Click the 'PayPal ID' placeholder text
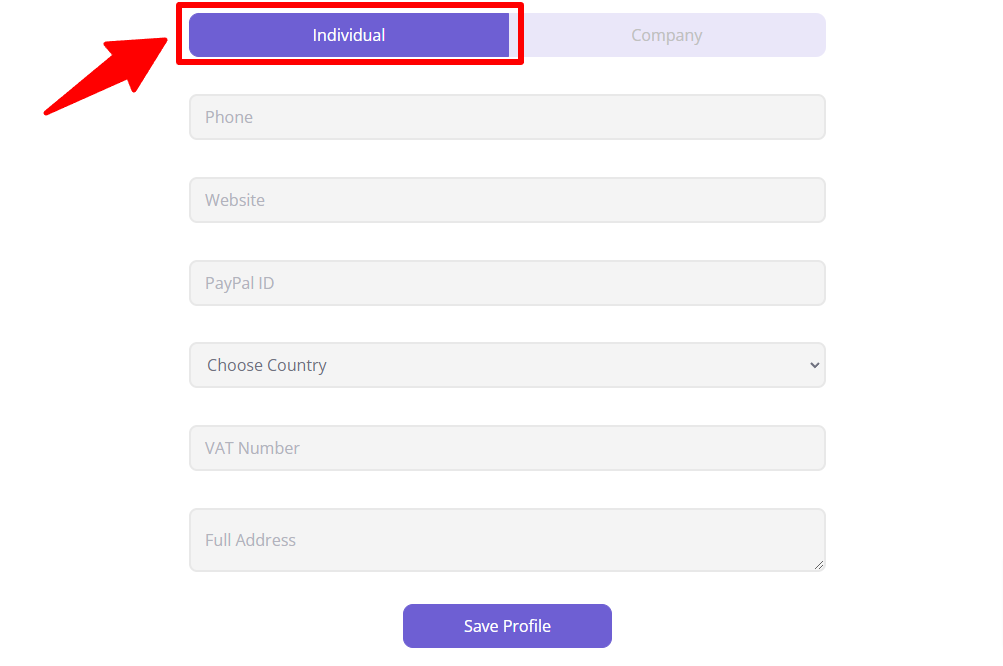 click(x=239, y=283)
